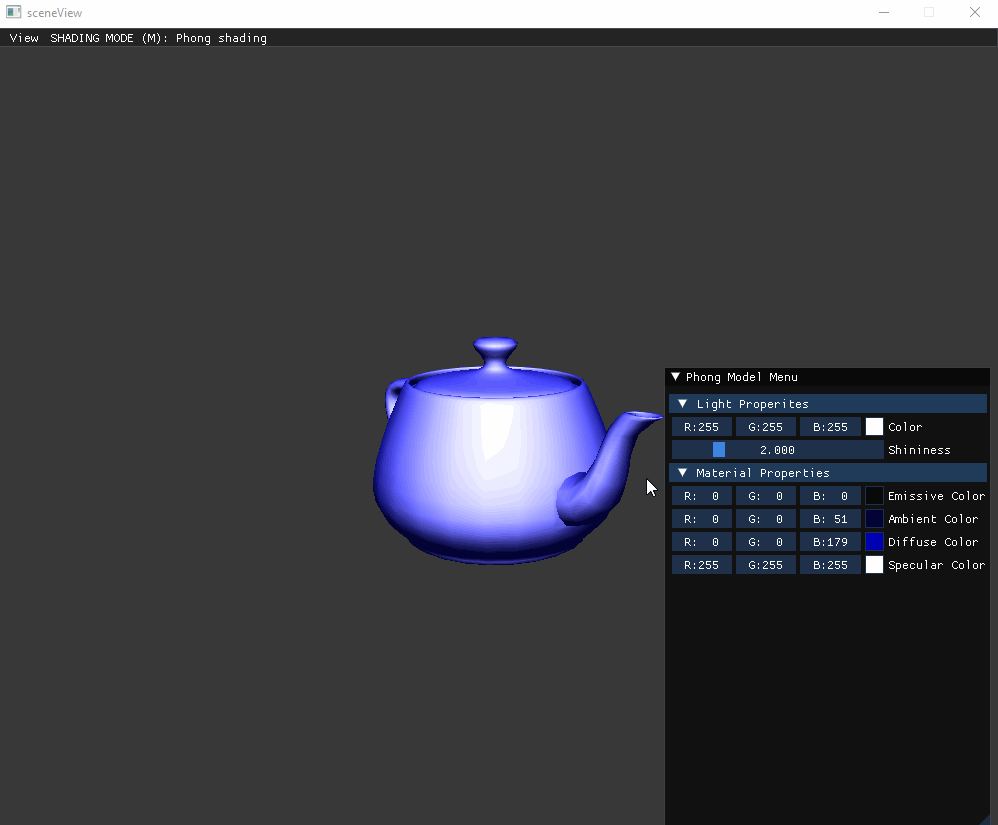Collapse the Material Properties section
Image resolution: width=998 pixels, height=825 pixels.
coord(683,473)
